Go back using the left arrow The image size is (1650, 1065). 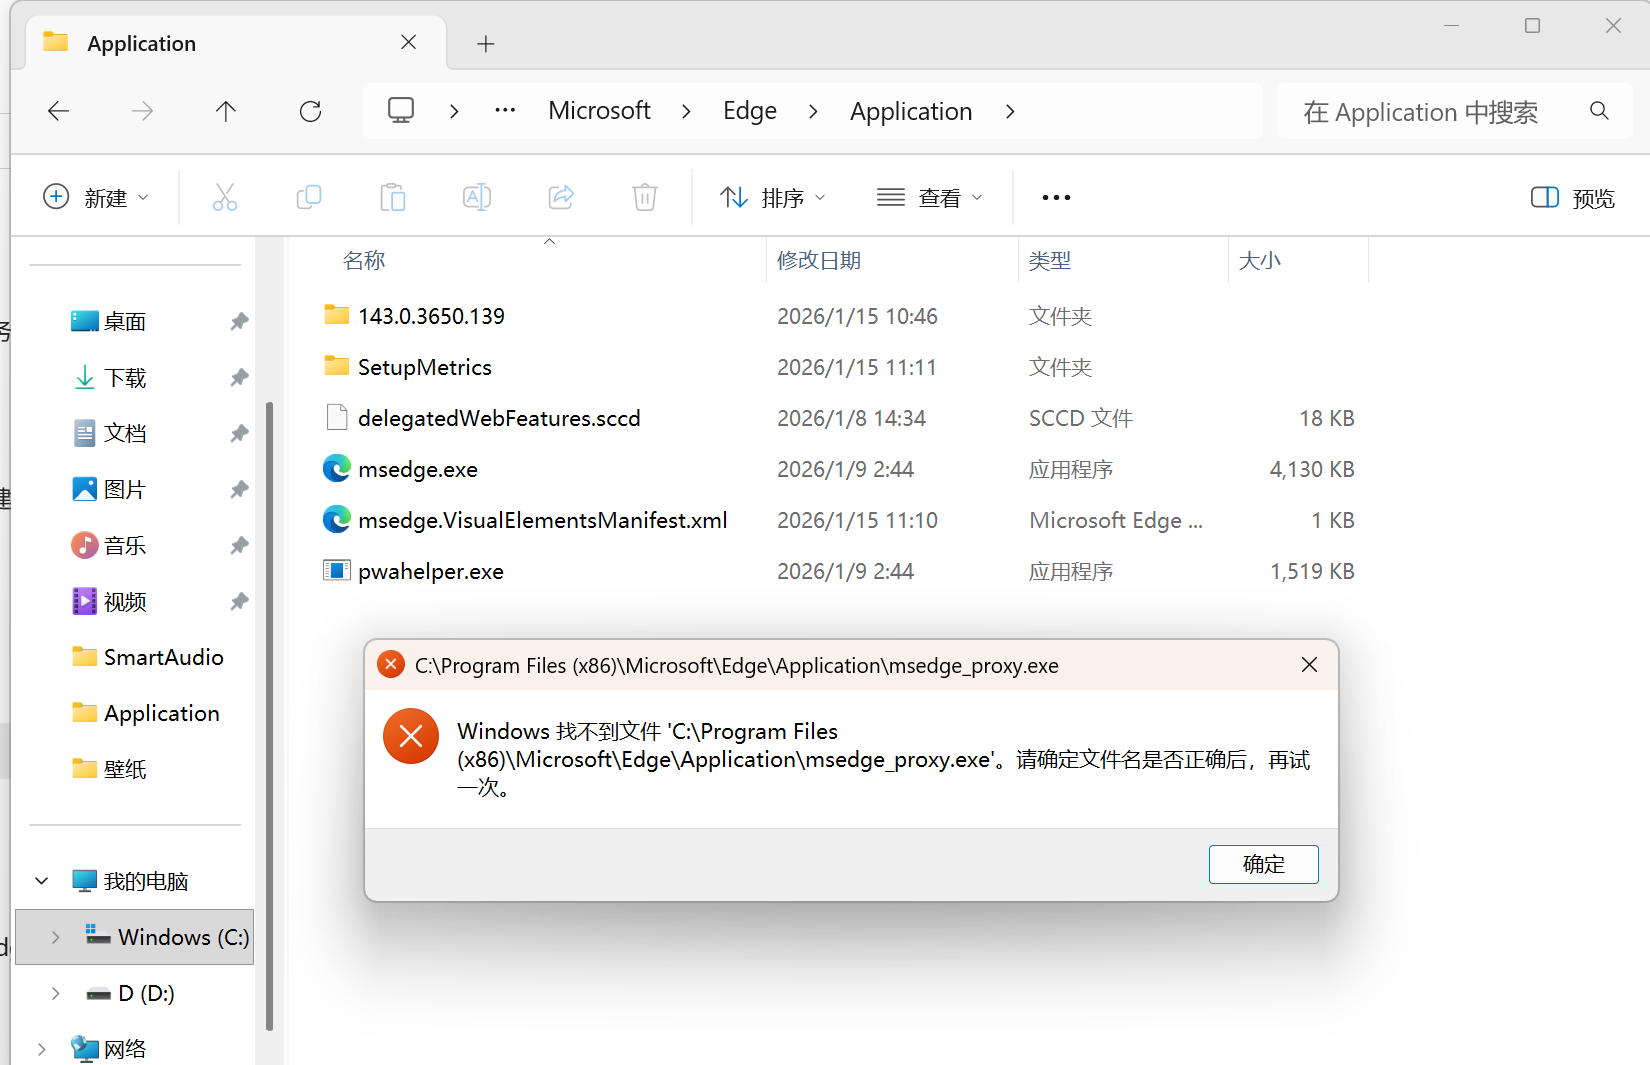[x=59, y=111]
